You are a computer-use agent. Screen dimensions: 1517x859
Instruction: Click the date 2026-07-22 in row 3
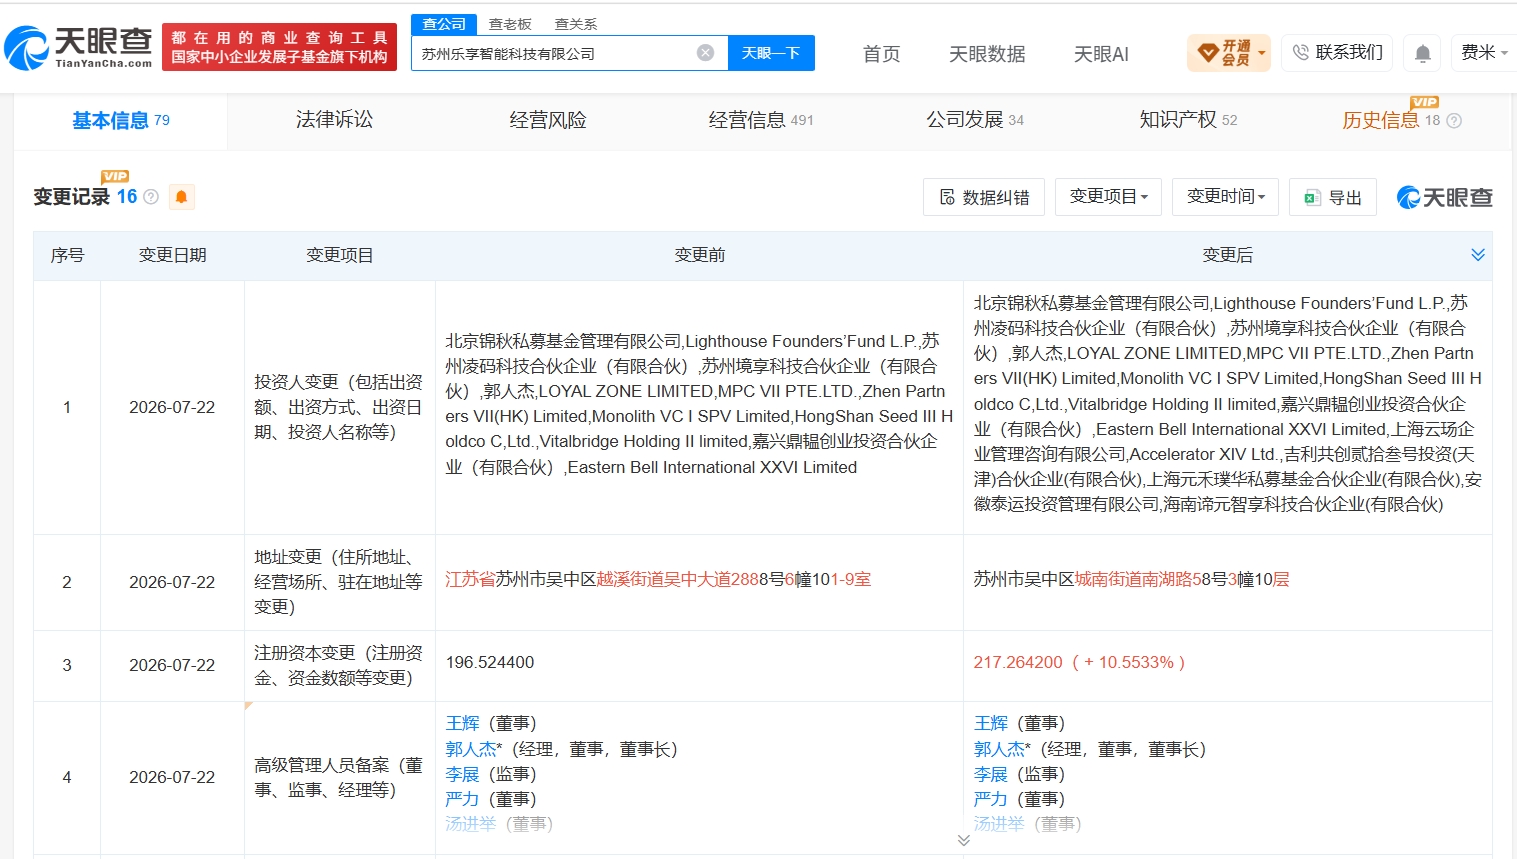click(172, 665)
